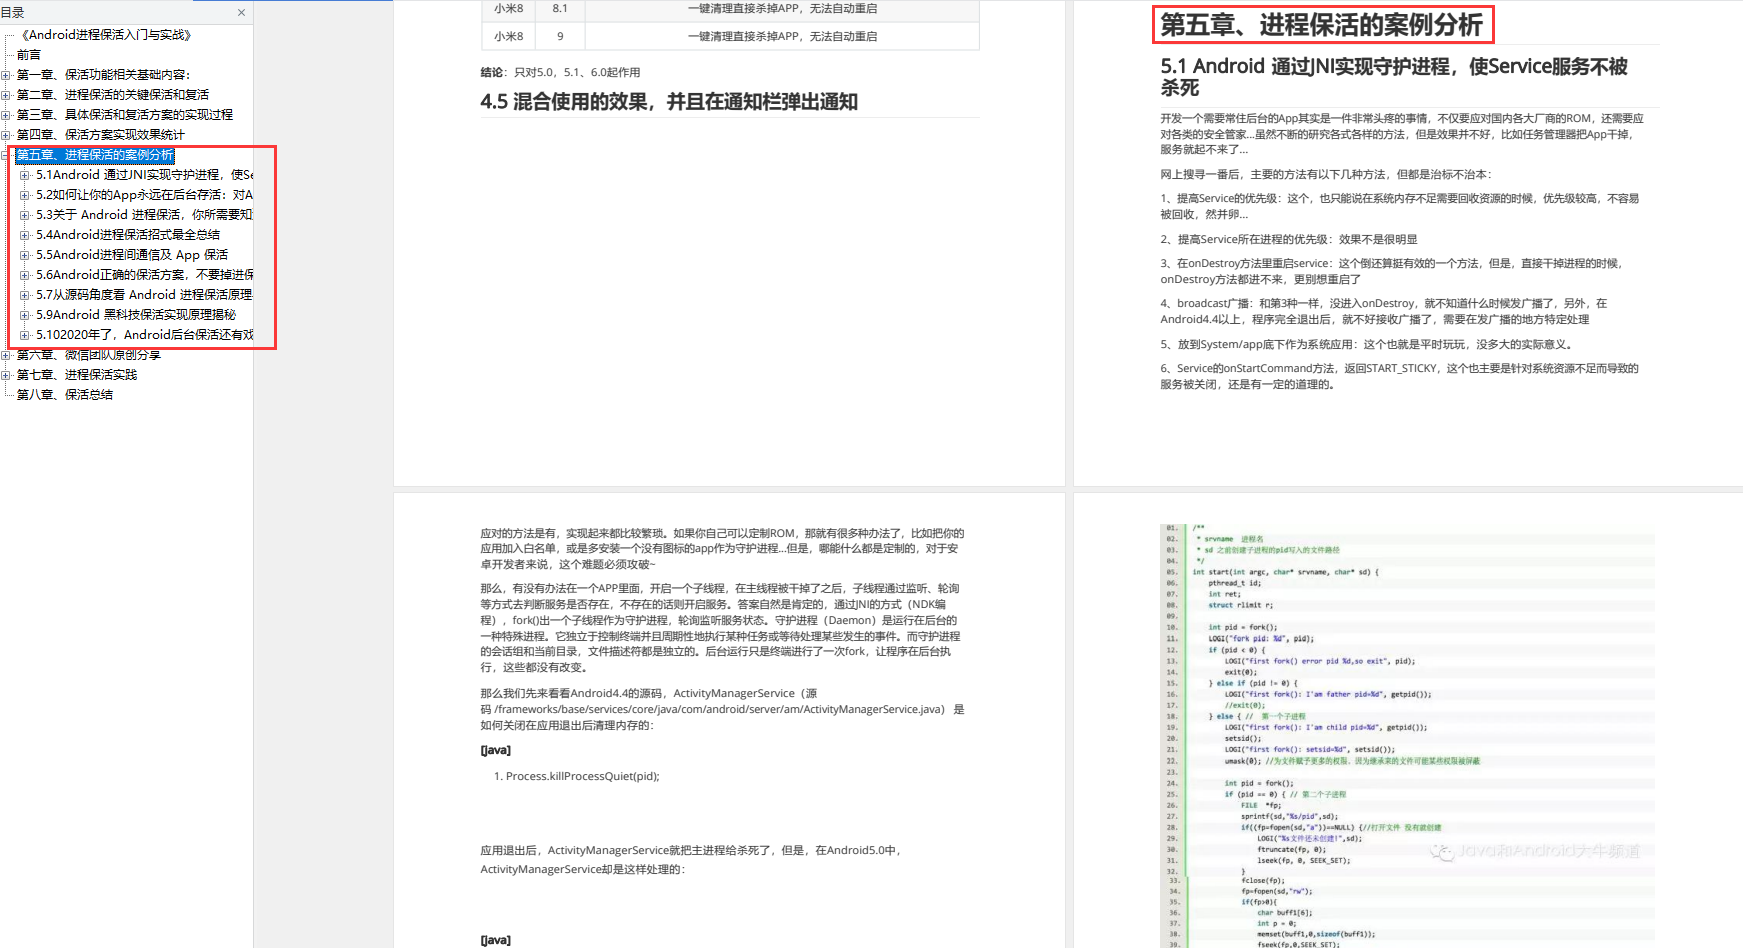This screenshot has width=1743, height=948.
Task: Click the Process.killProcessQuiet(pid) code line
Action: click(x=582, y=776)
